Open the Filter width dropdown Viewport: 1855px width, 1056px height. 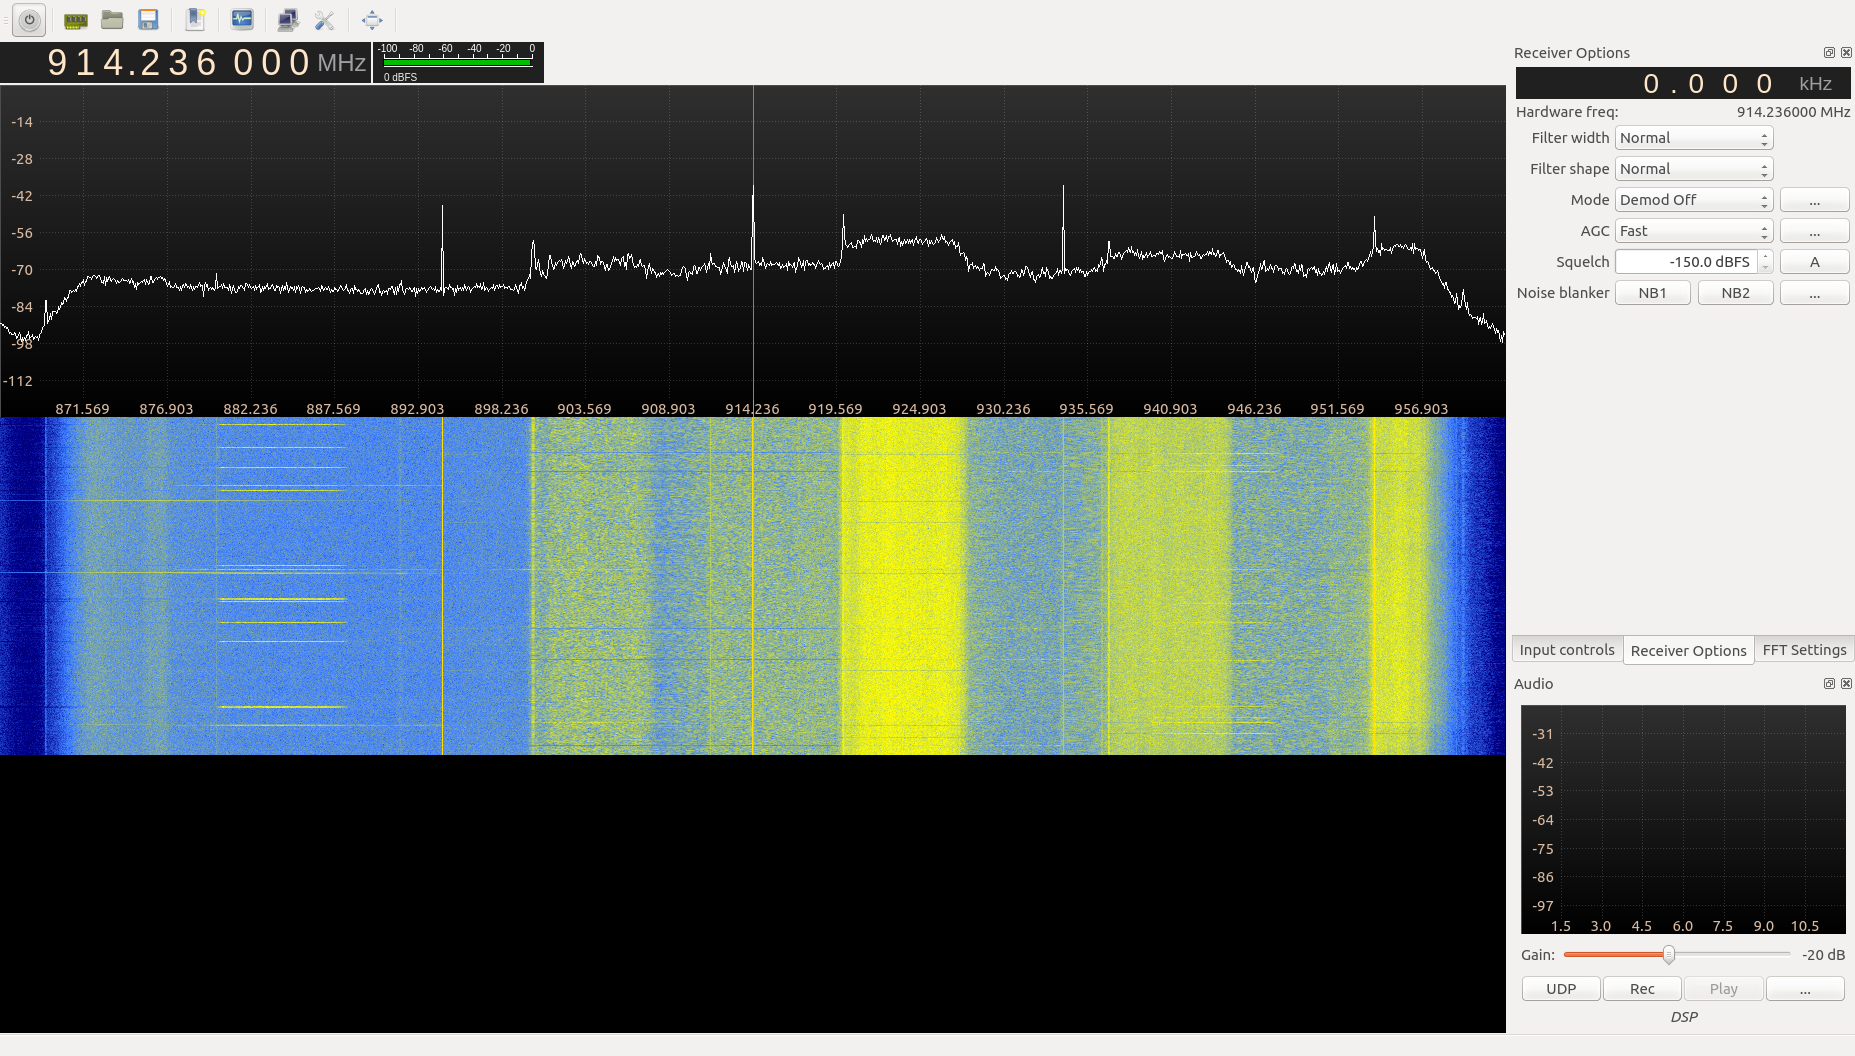point(1693,138)
